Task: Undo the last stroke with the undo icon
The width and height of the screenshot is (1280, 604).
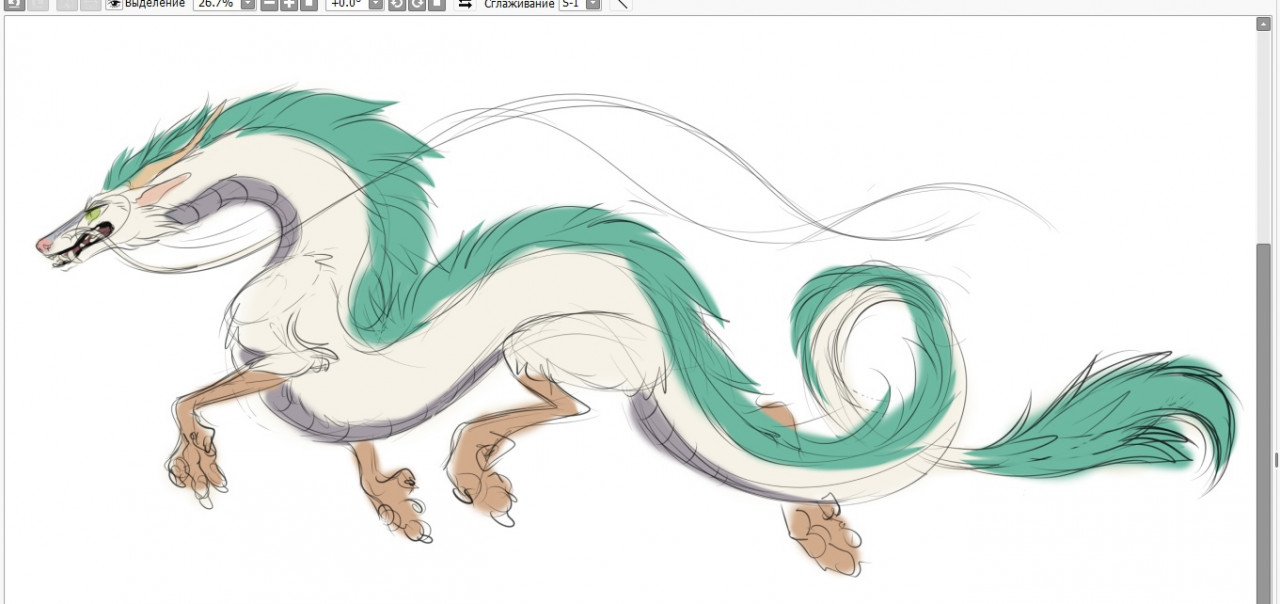Action: point(15,4)
